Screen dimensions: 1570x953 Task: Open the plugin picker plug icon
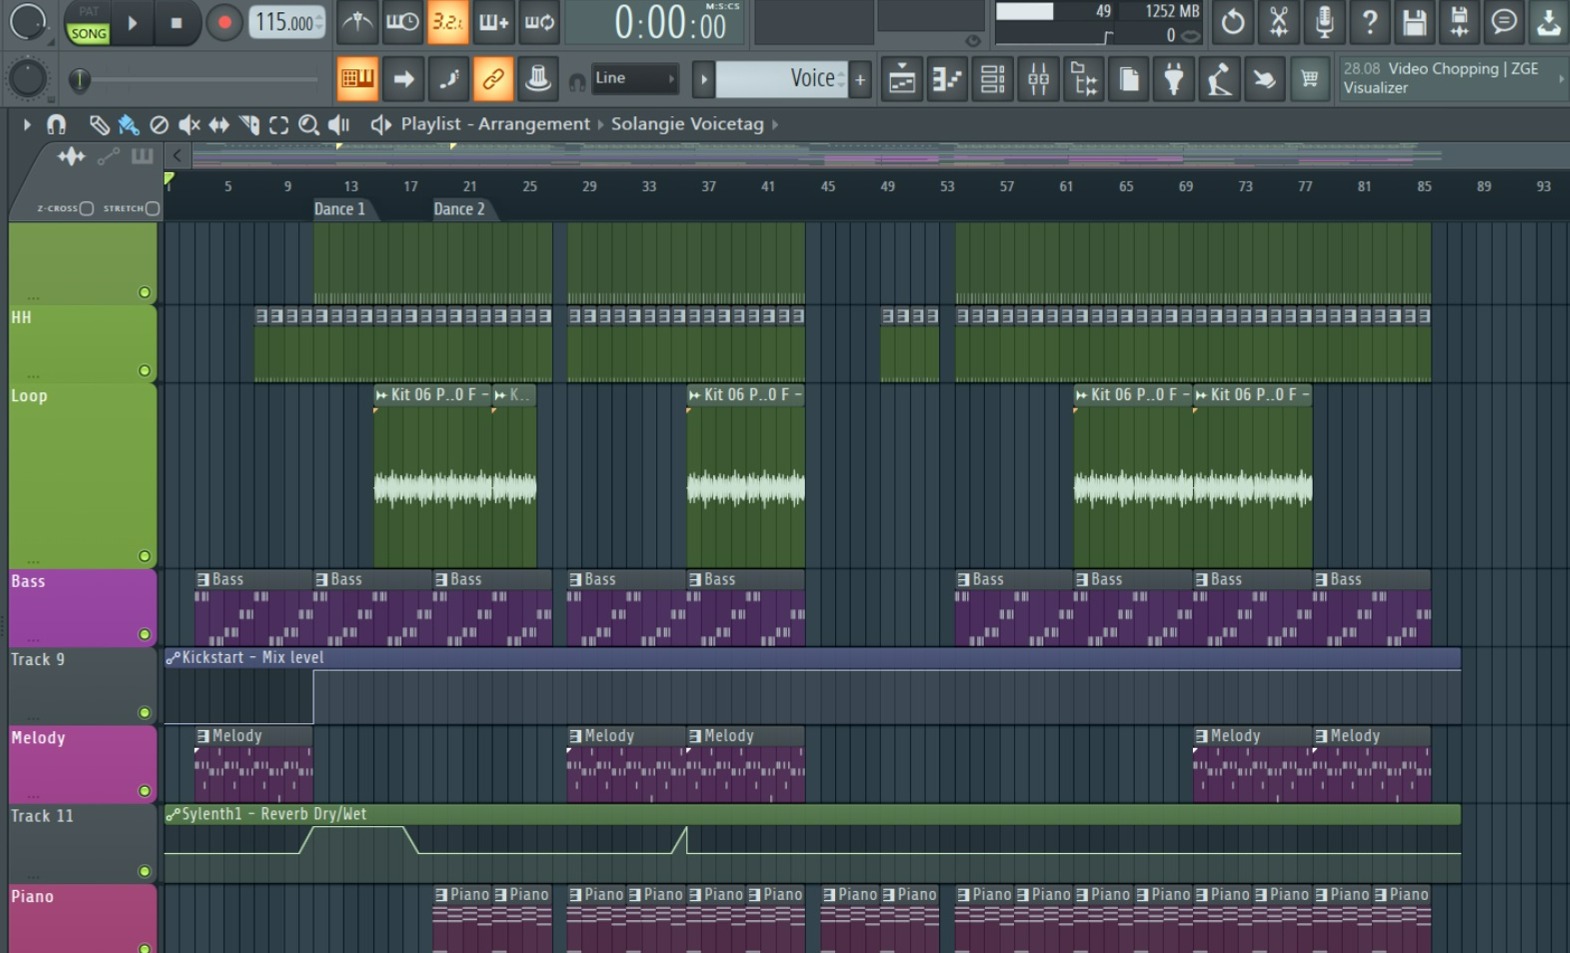(1174, 79)
